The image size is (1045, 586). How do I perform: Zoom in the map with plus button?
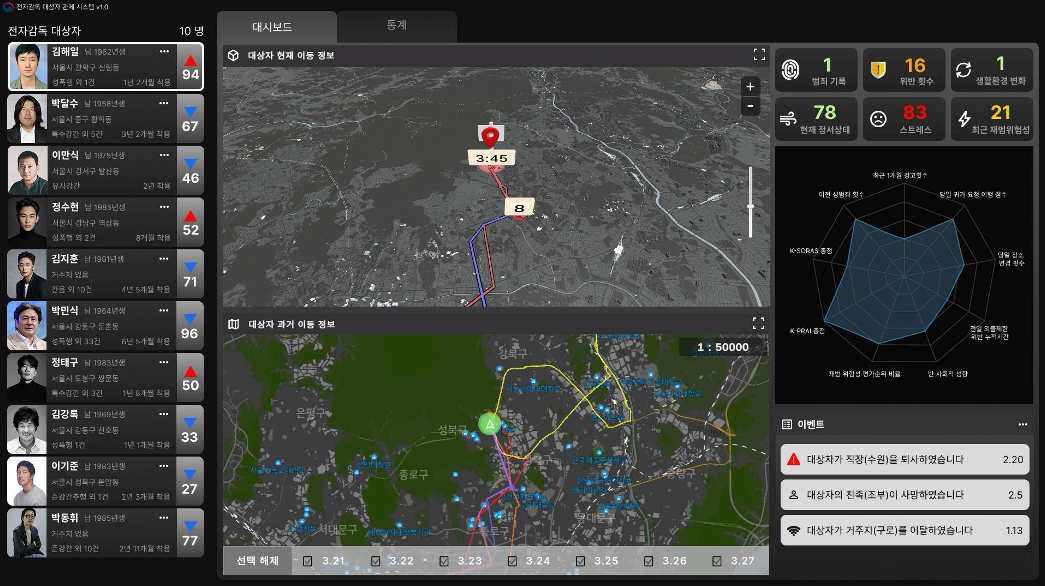tap(750, 87)
